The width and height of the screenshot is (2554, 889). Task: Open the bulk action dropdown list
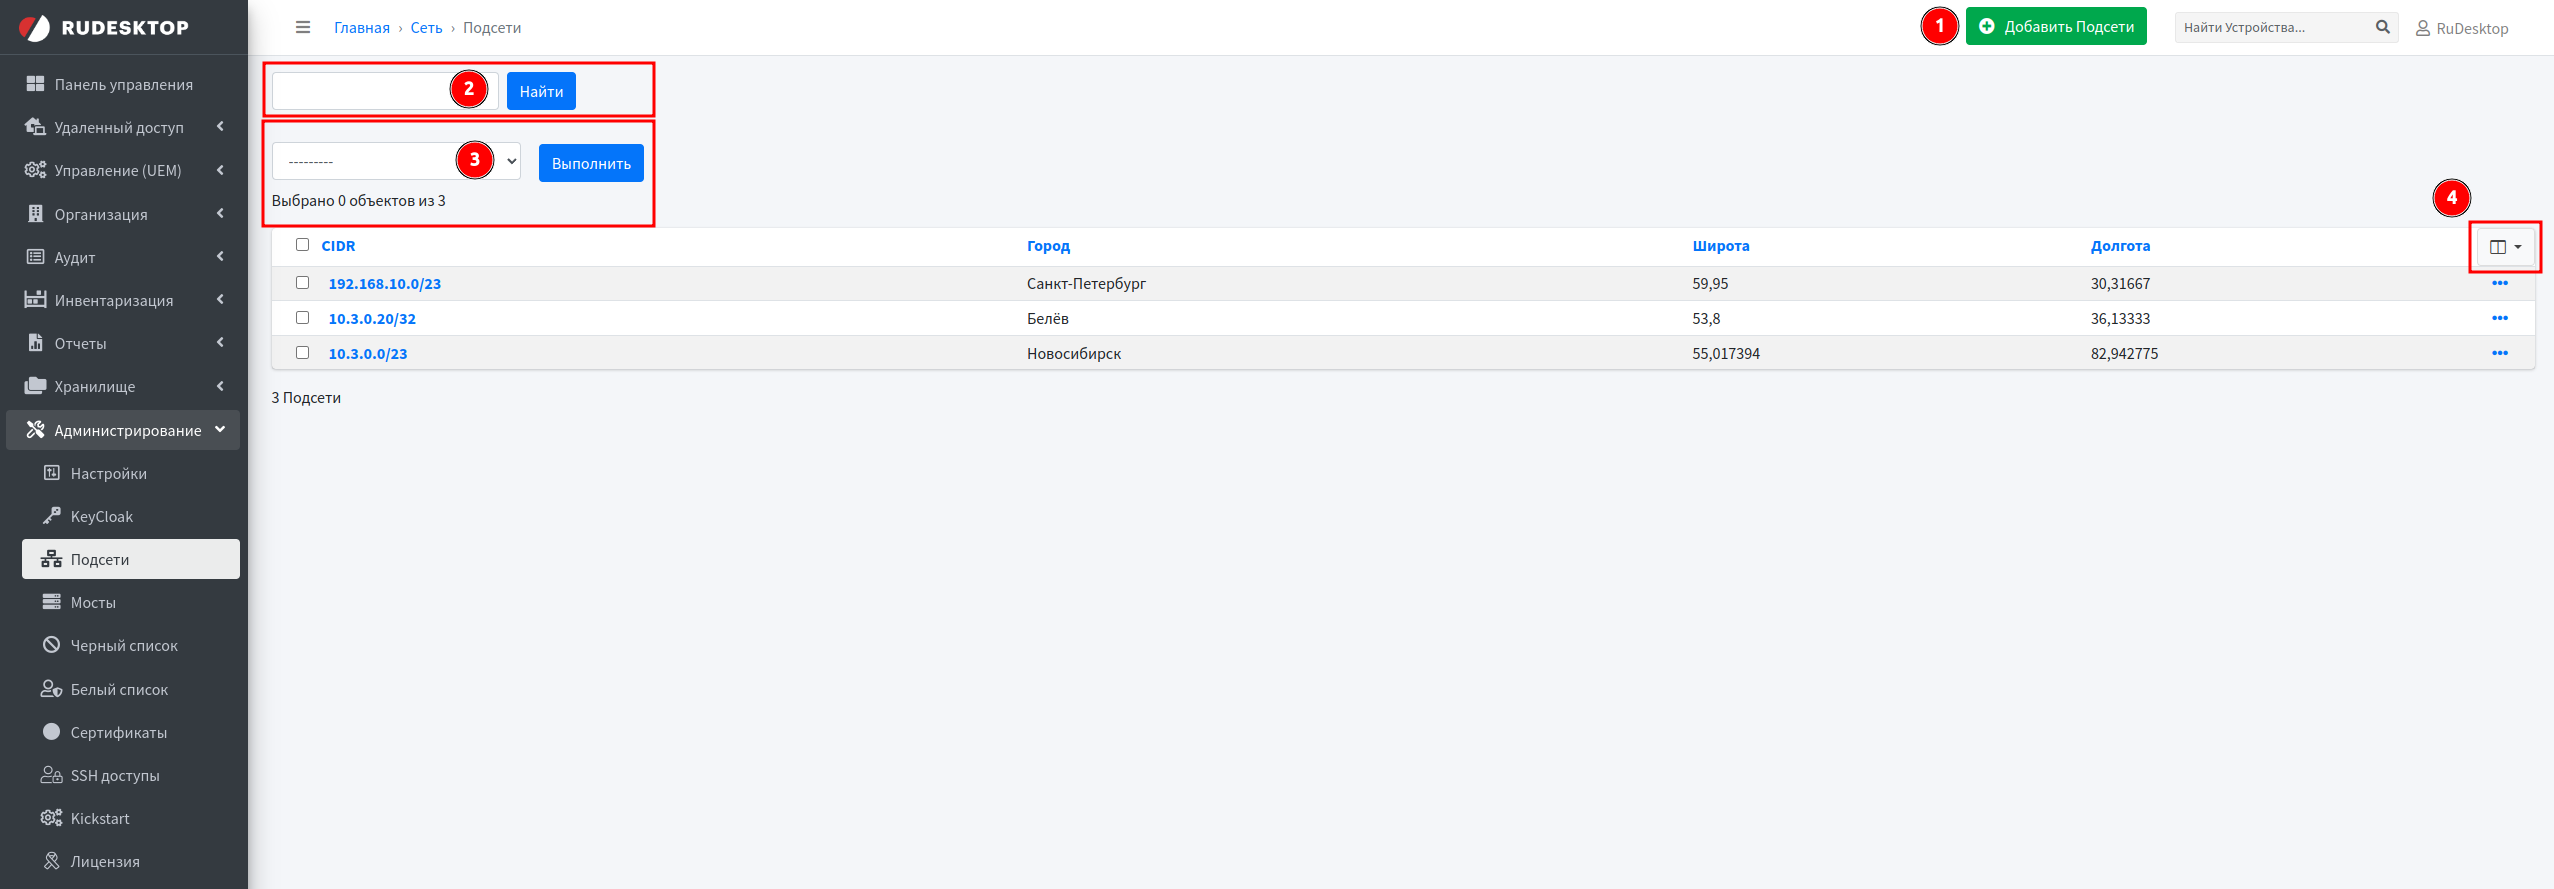click(396, 161)
